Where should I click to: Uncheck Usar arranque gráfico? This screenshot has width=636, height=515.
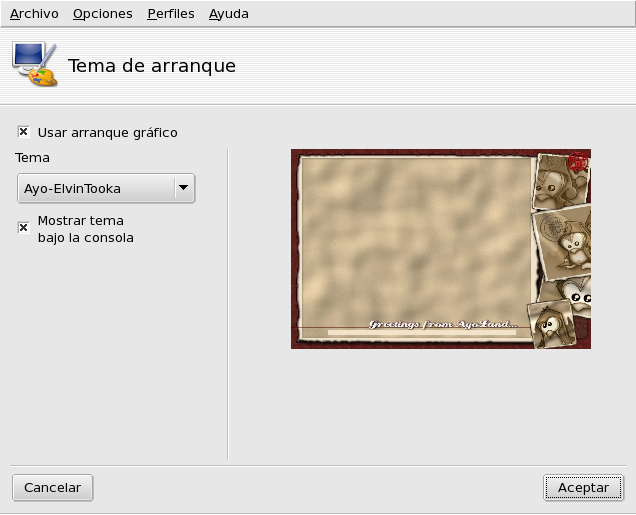(24, 132)
